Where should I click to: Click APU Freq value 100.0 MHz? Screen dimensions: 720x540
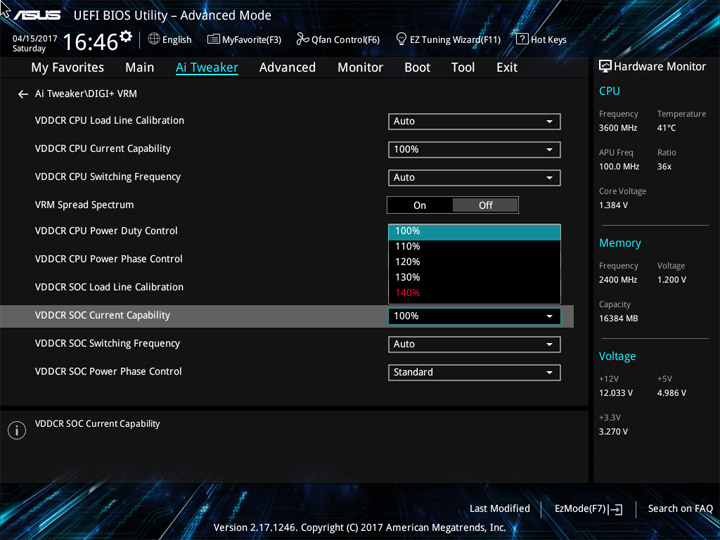tap(619, 166)
